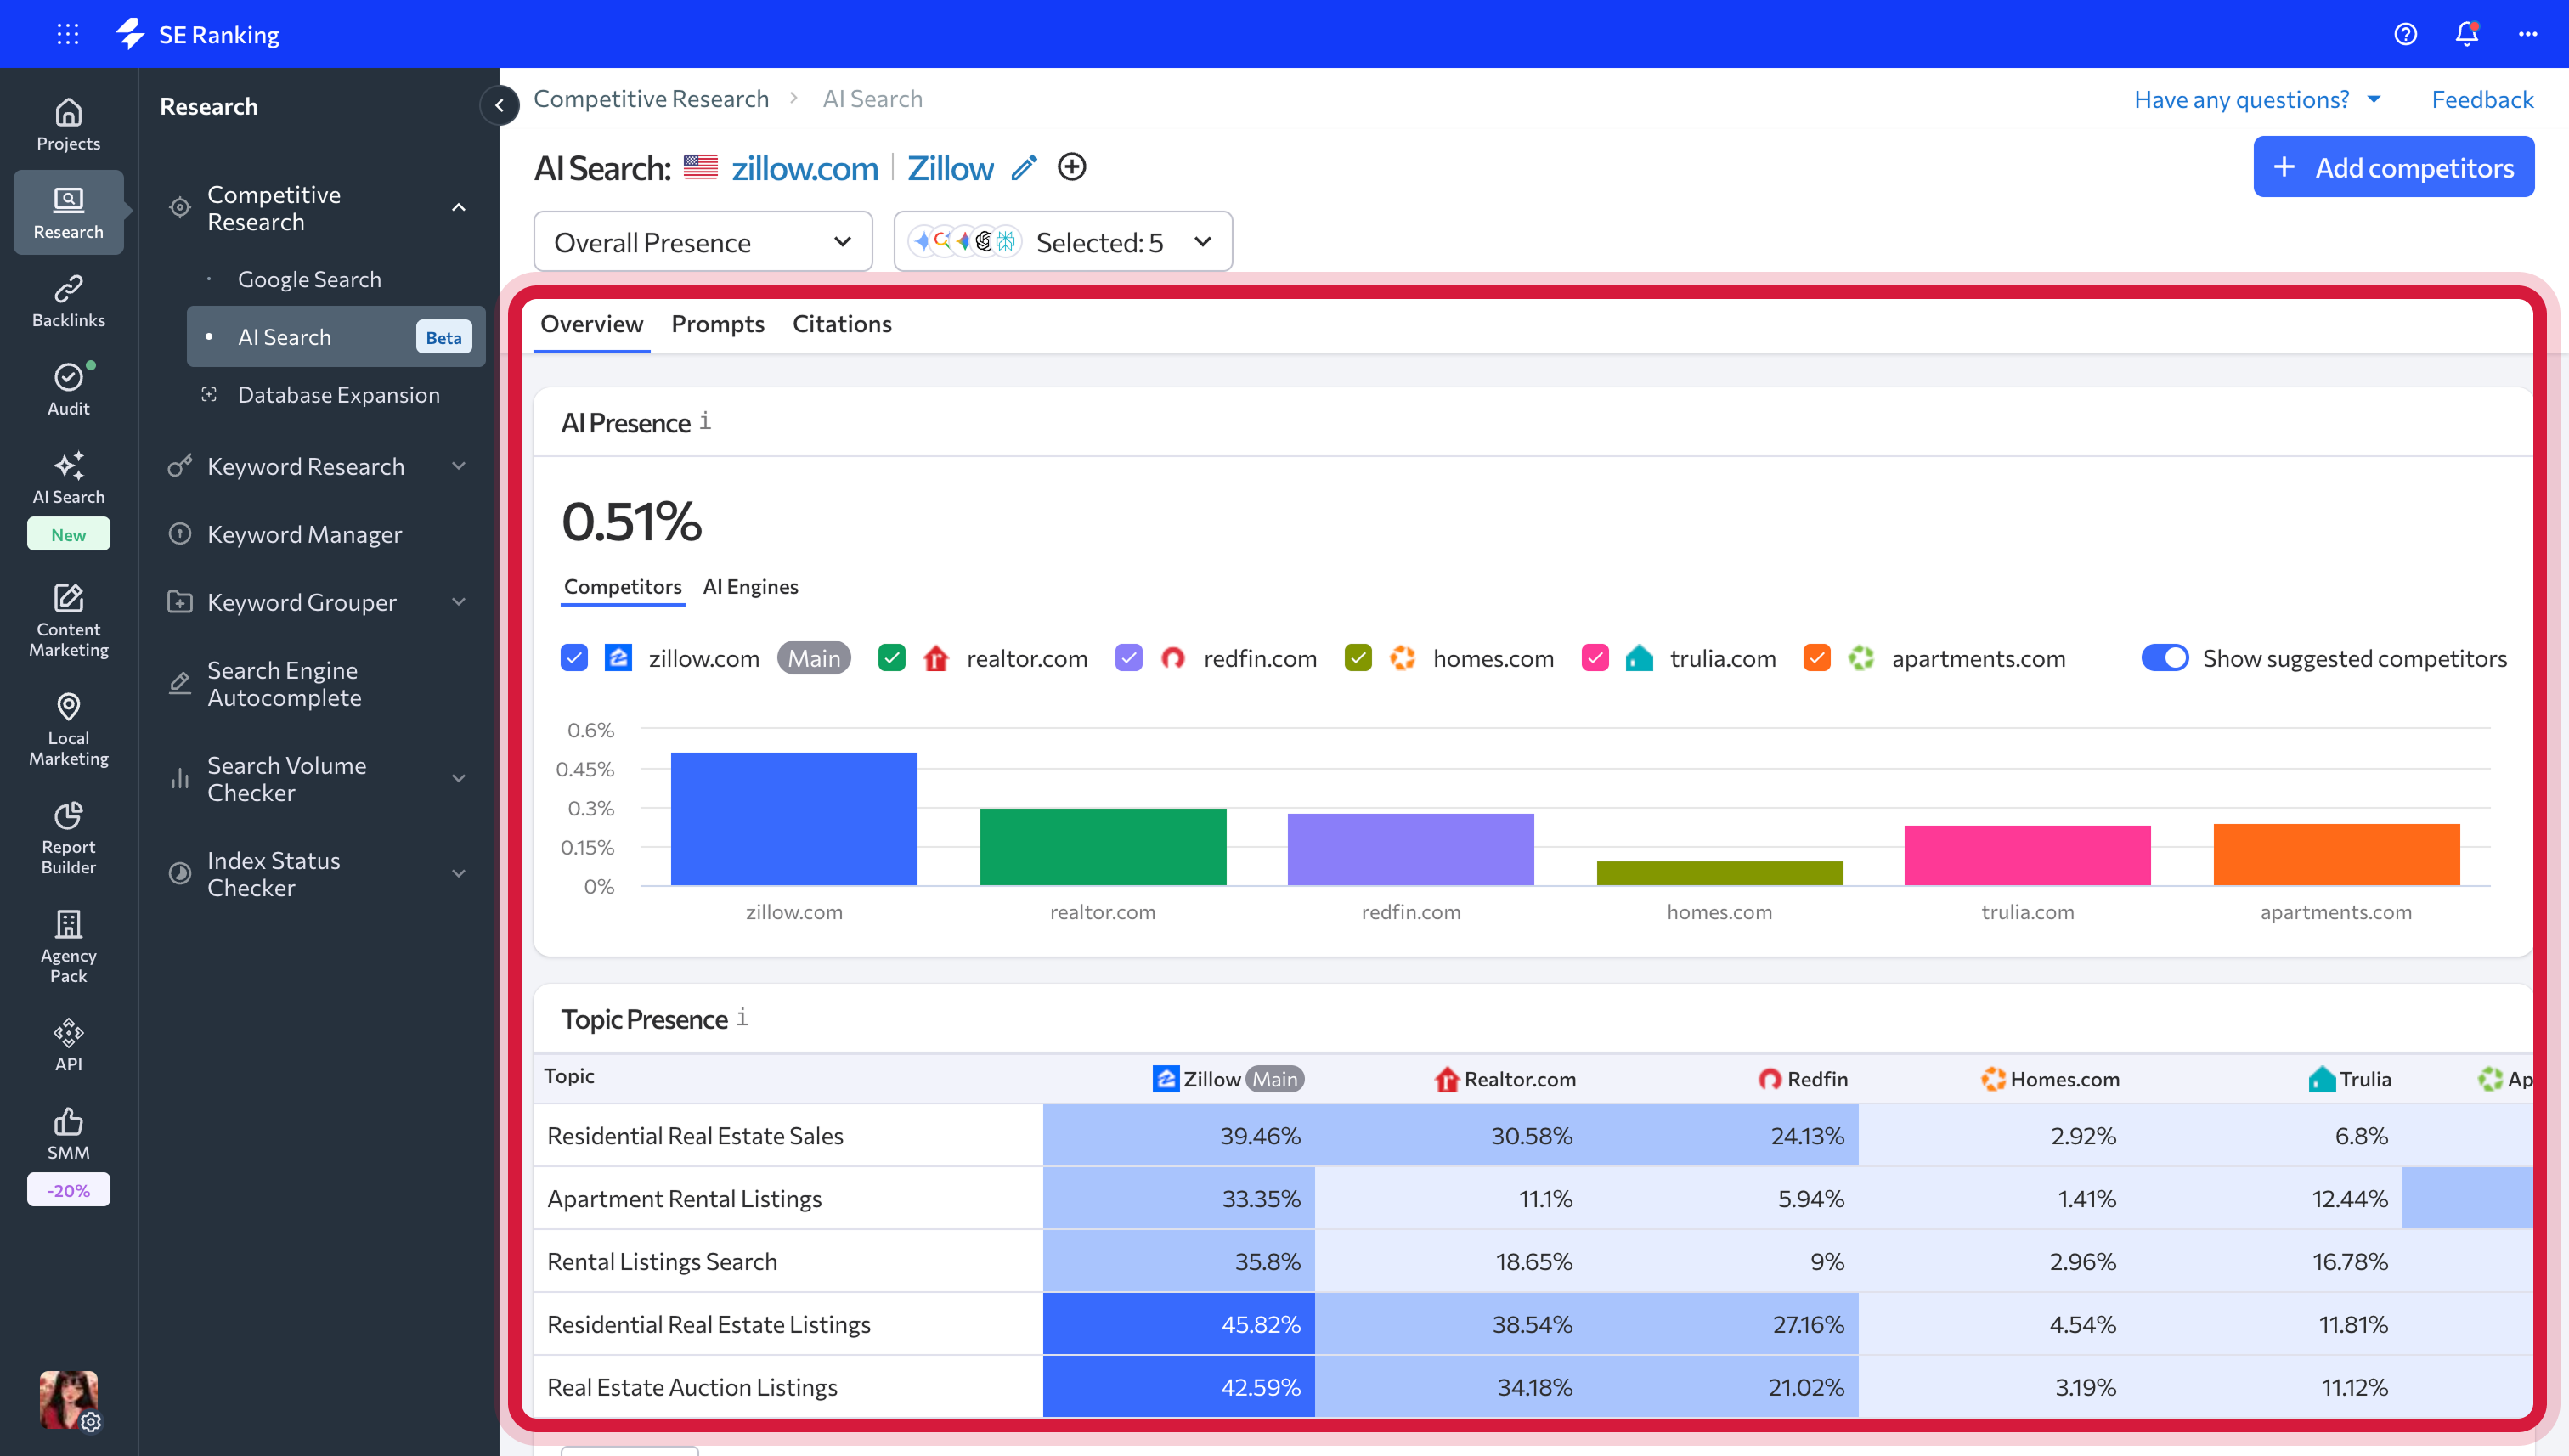Switch to the Citations tab
This screenshot has width=2569, height=1456.
tap(842, 324)
